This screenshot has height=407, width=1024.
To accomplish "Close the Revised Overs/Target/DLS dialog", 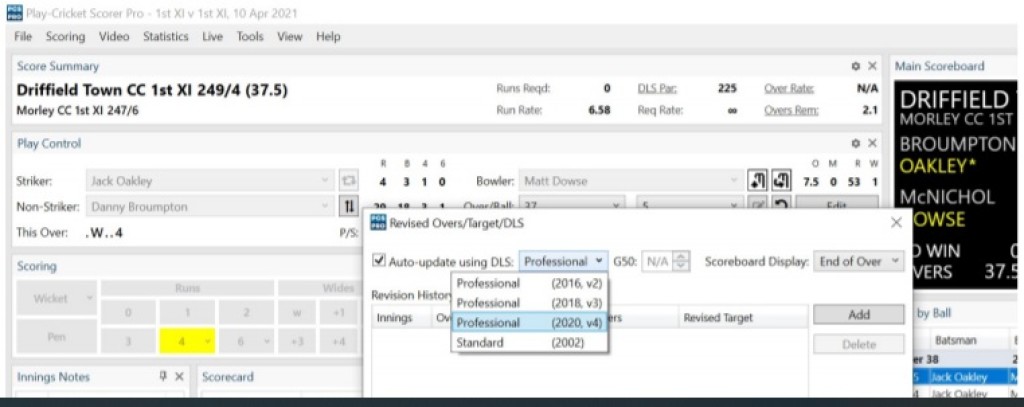I will 896,223.
